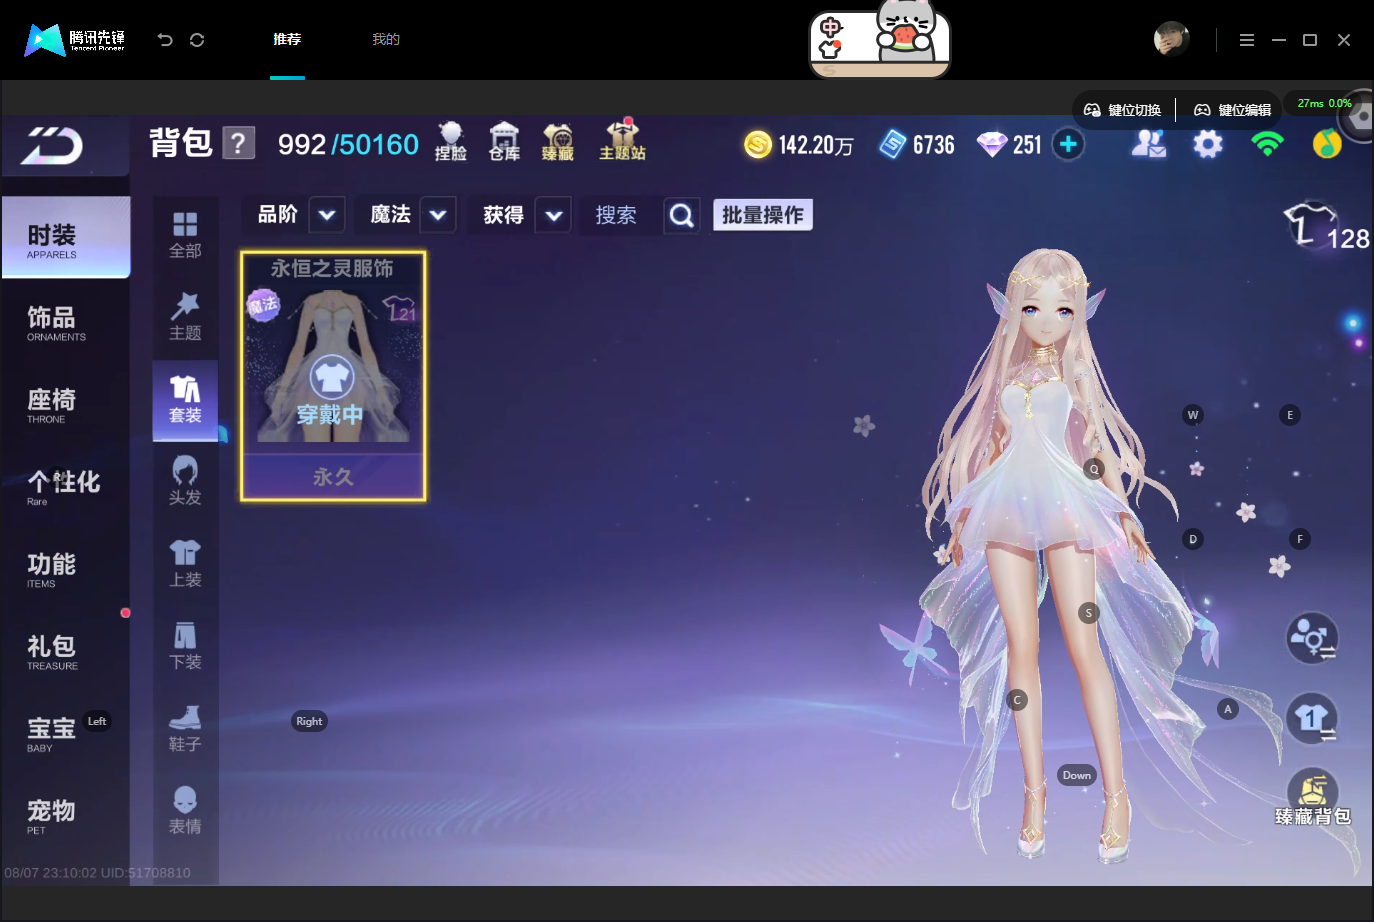This screenshot has height=922, width=1374.
Task: Select the 永恒之灵服饰 outfit card
Action: click(333, 376)
